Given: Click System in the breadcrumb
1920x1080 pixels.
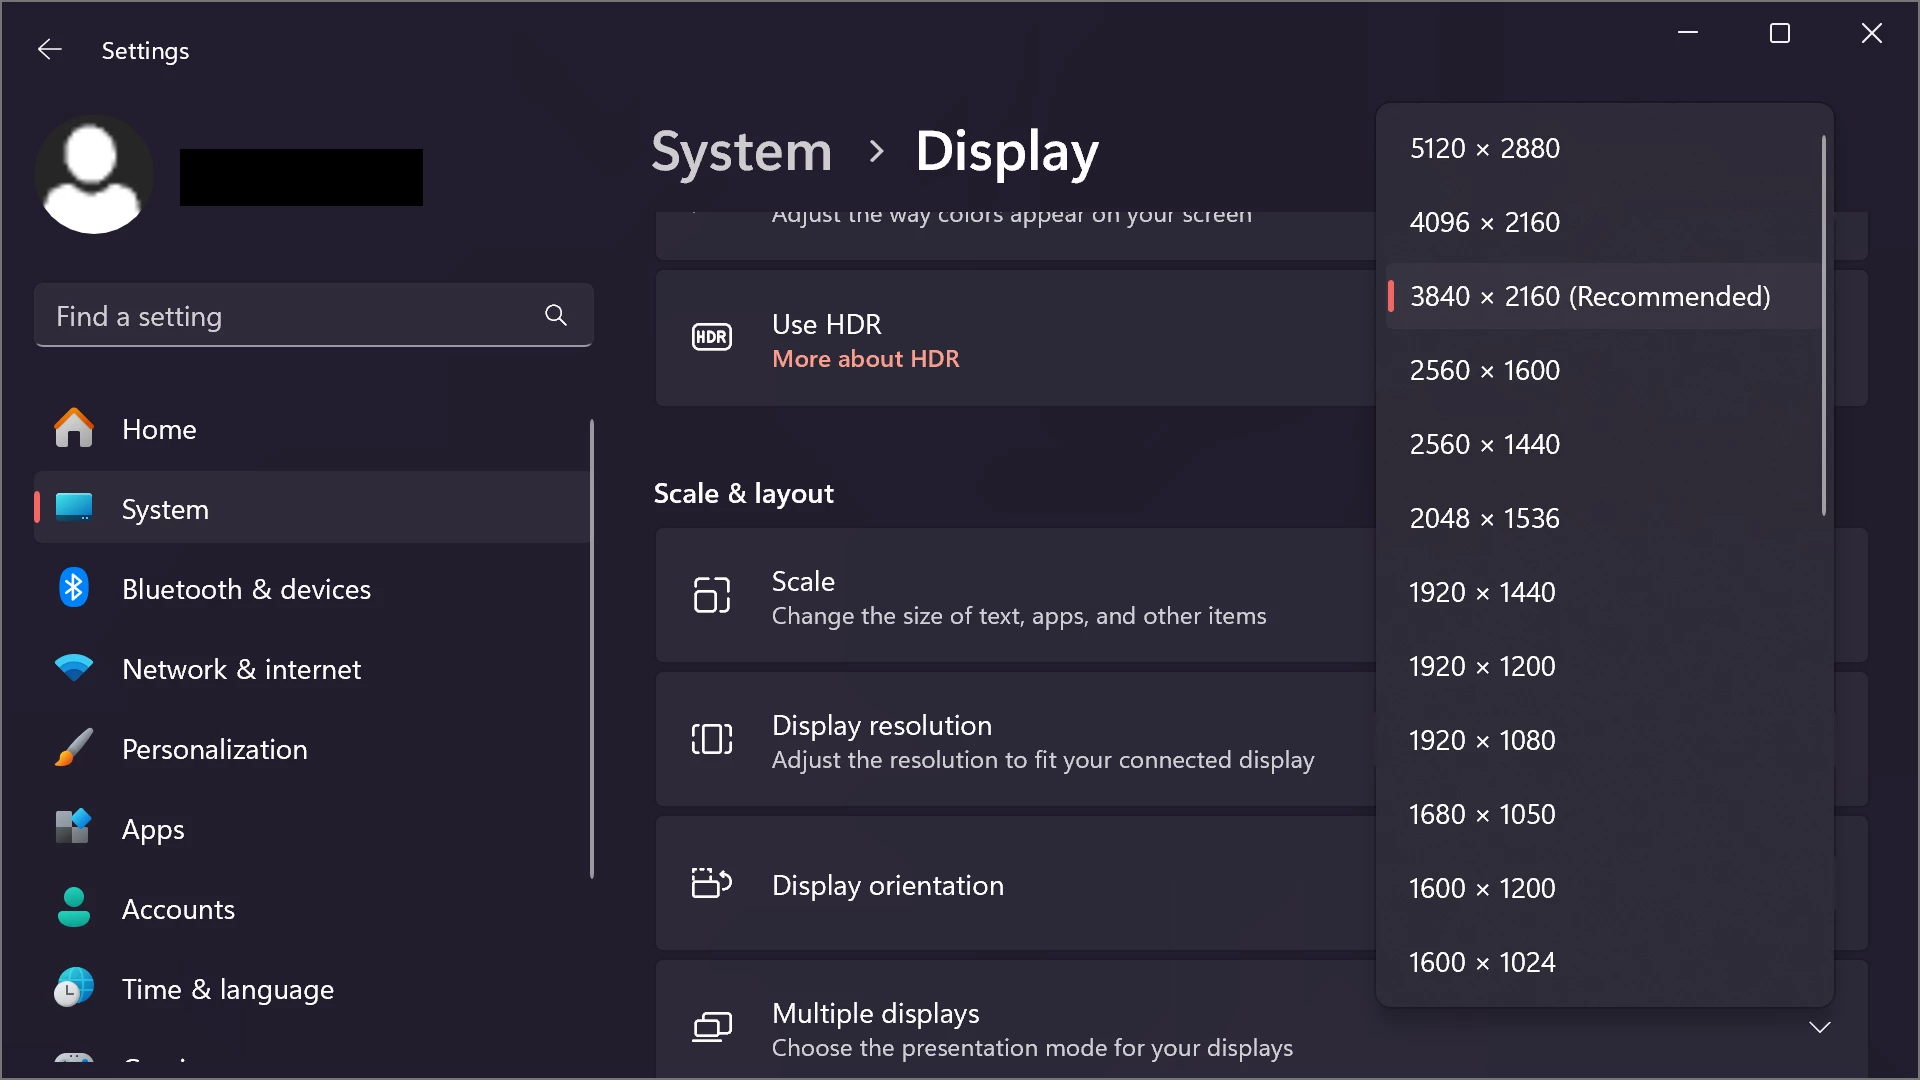Looking at the screenshot, I should (741, 152).
